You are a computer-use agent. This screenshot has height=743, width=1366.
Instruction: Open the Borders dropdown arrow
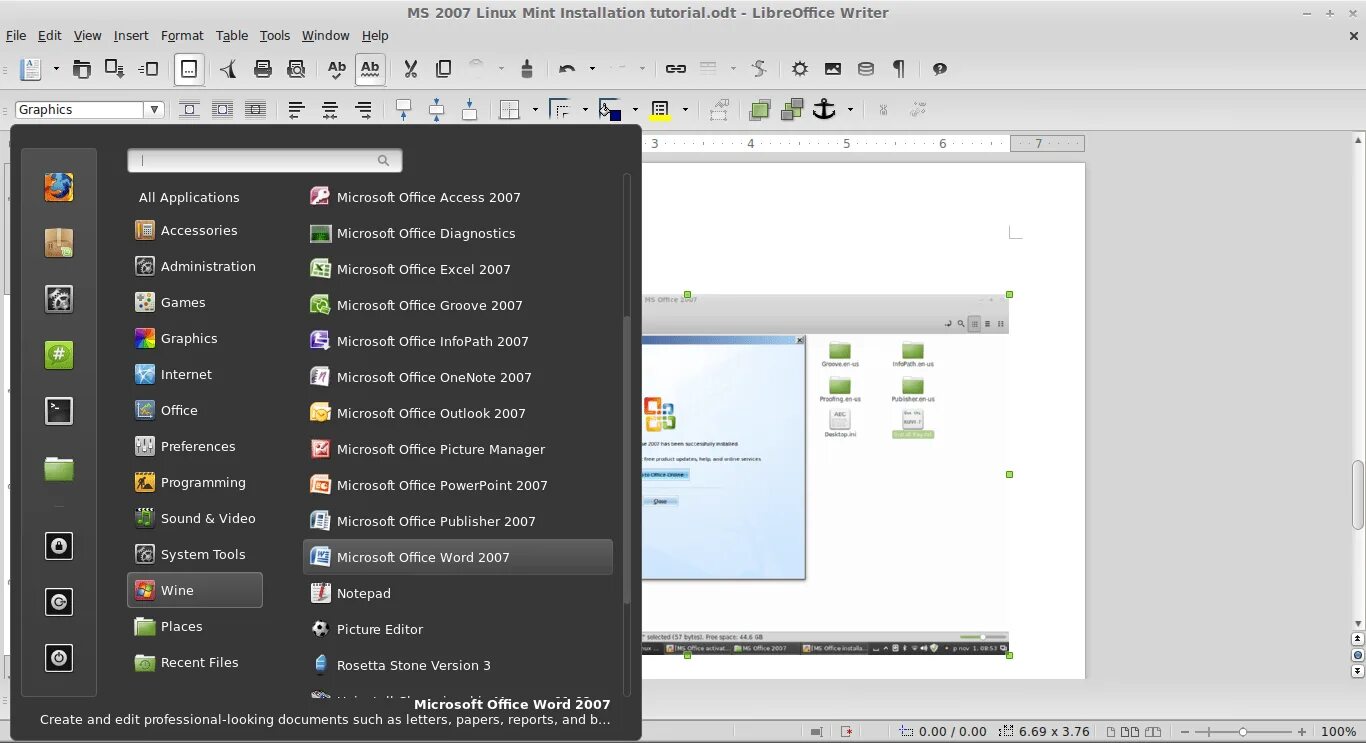[535, 110]
